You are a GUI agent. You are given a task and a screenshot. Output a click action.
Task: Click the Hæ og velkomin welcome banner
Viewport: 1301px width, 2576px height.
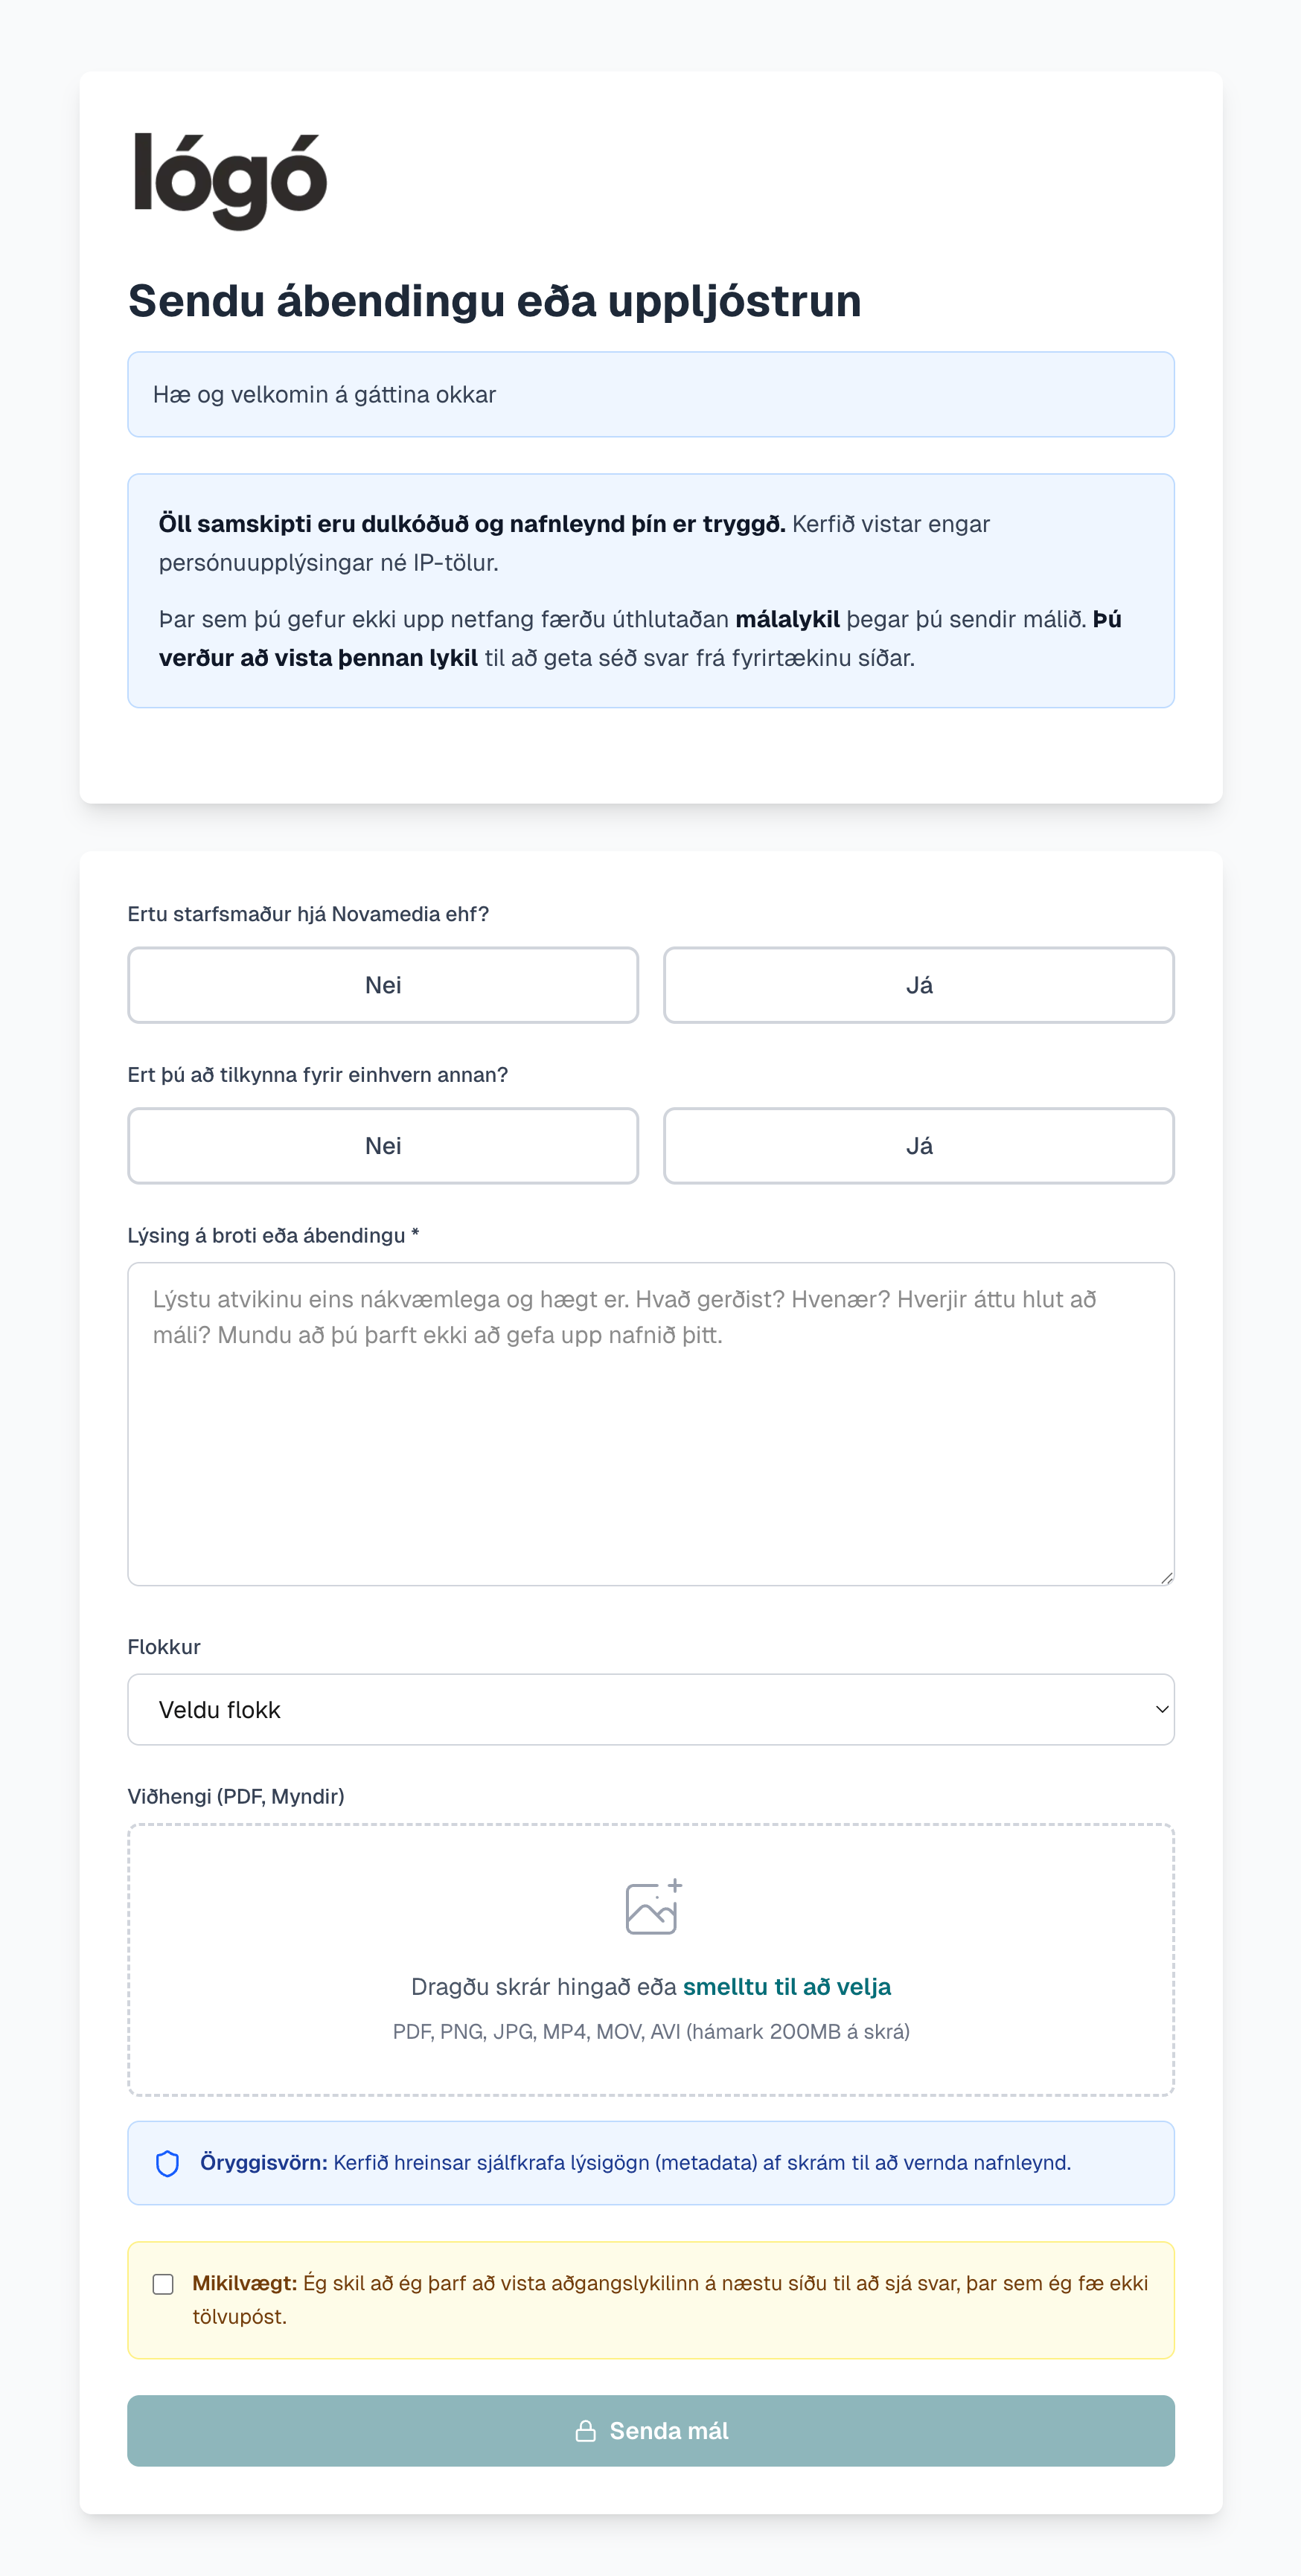(650, 394)
